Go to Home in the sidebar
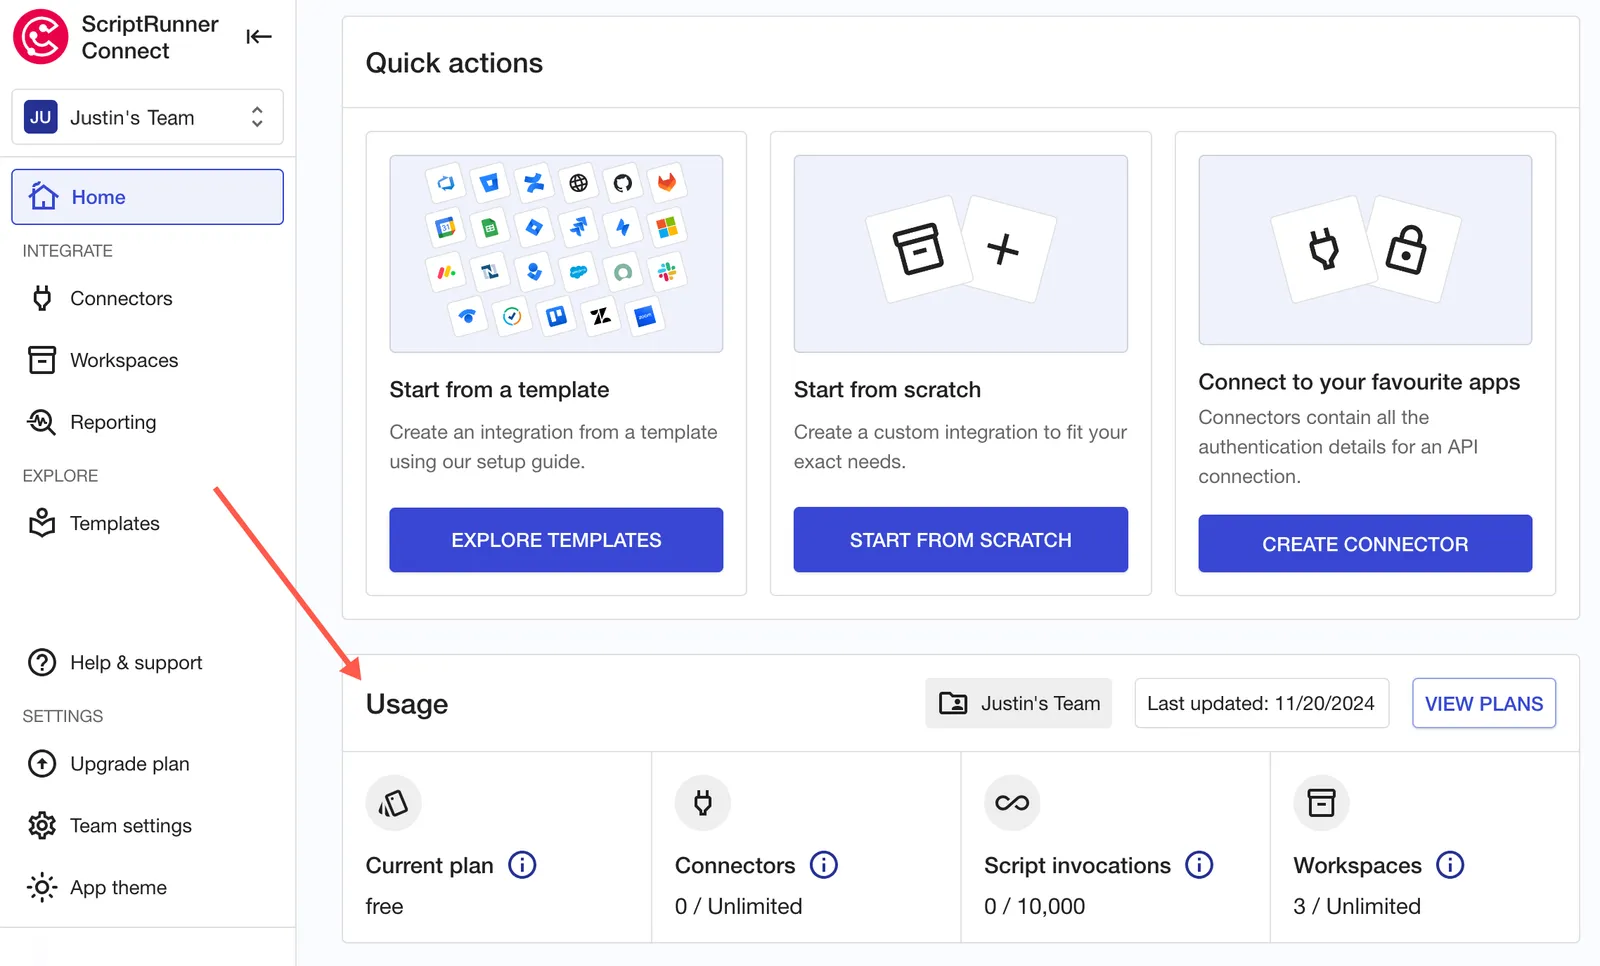 coord(147,197)
